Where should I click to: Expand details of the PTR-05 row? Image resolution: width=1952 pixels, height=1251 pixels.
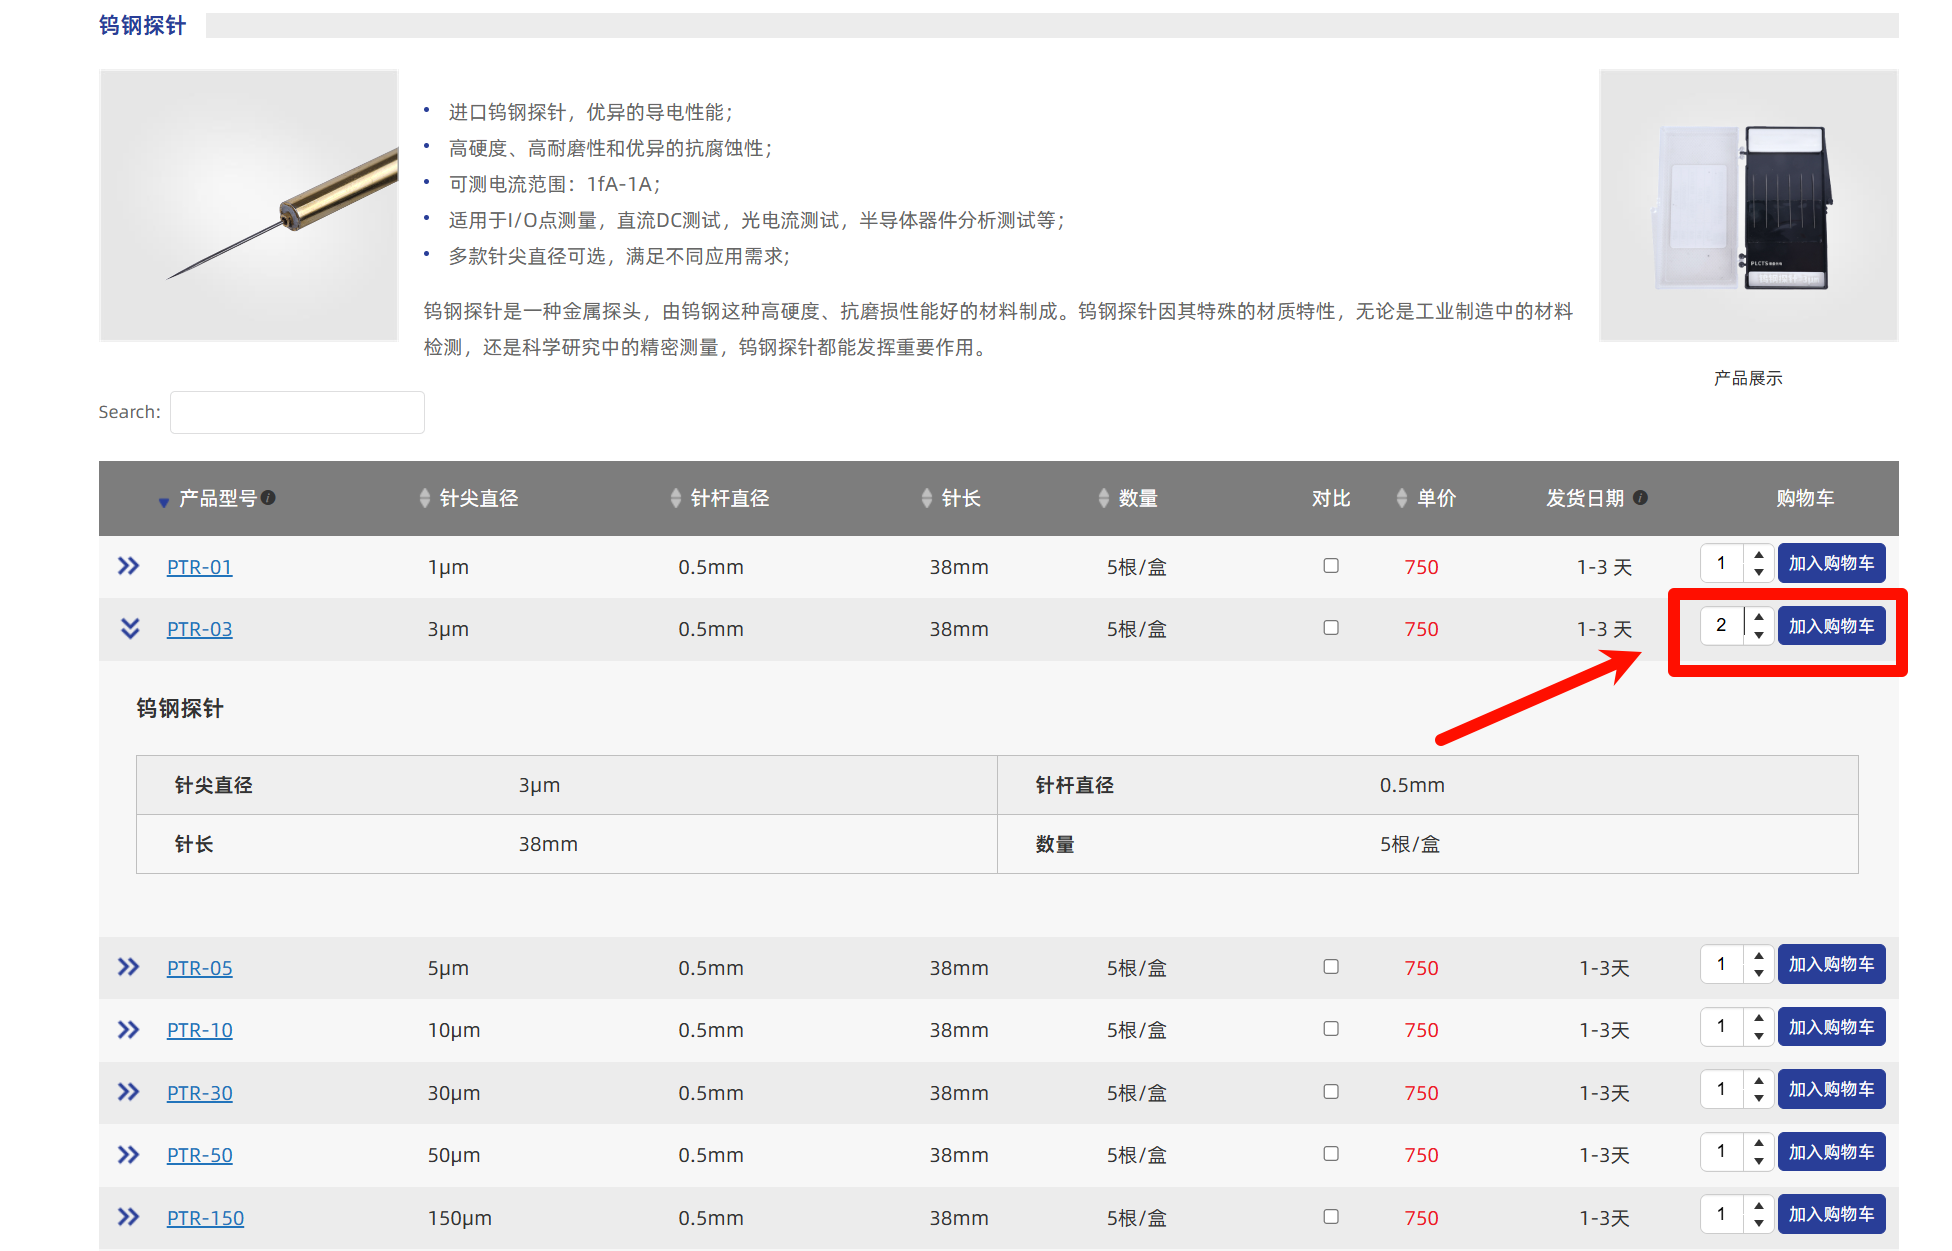pyautogui.click(x=128, y=967)
